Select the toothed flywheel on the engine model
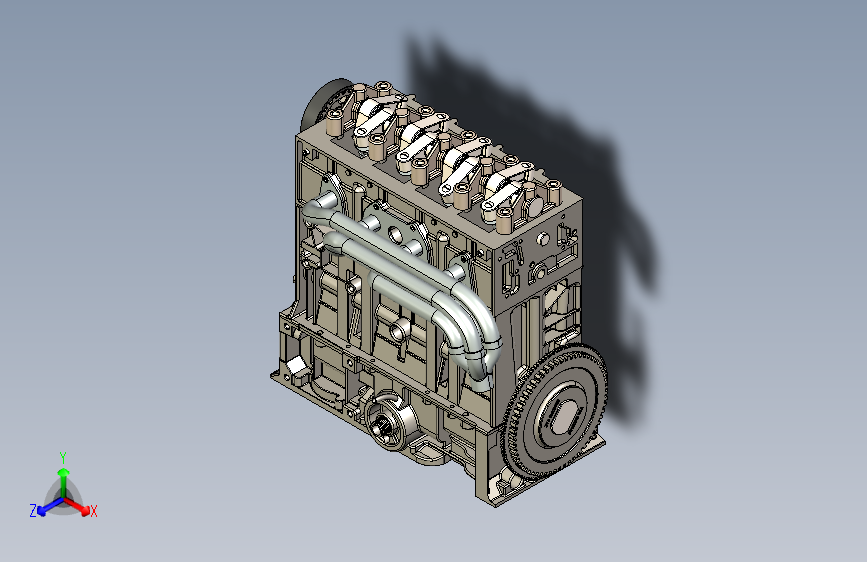Viewport: 867px width, 562px height. pos(556,412)
